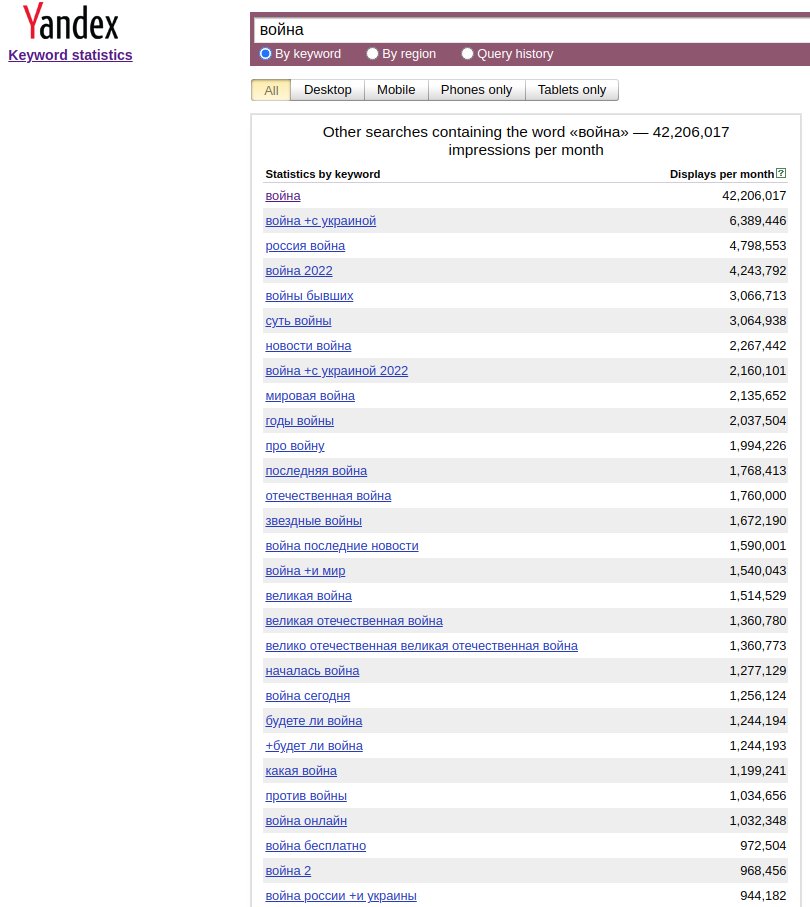Viewport: 810px width, 907px height.
Task: Open велико отечественная великая отечественная война link
Action: 421,646
